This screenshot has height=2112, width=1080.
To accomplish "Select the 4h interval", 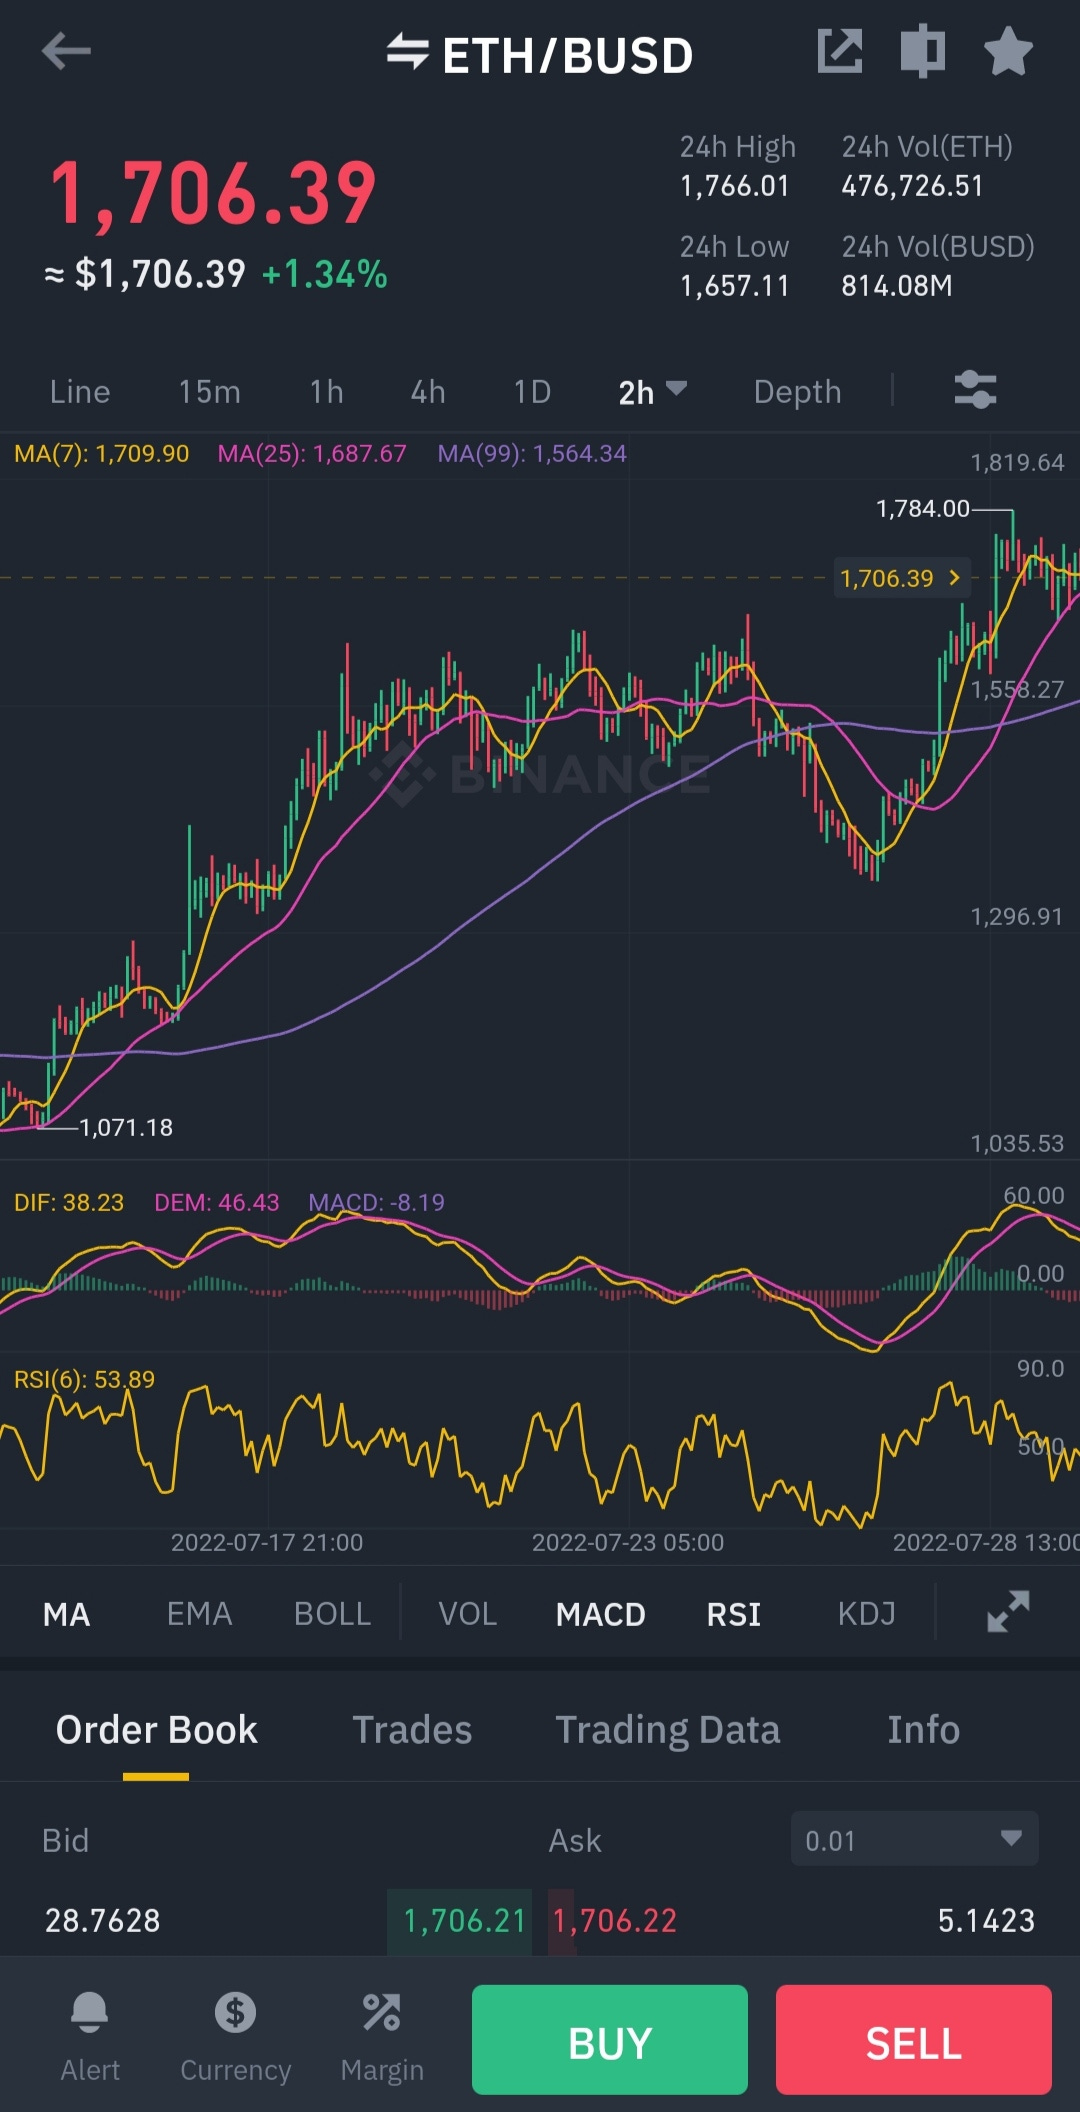I will click(428, 392).
